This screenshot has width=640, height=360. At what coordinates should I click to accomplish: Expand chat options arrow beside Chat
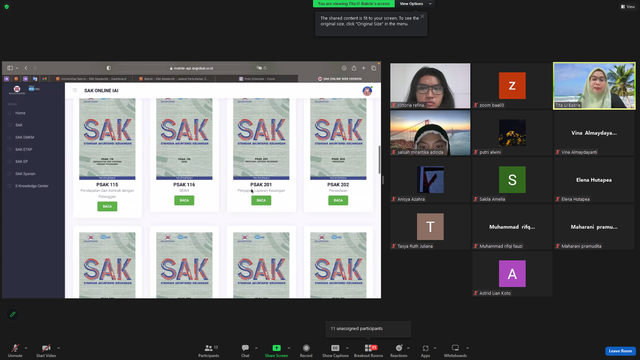click(x=256, y=348)
